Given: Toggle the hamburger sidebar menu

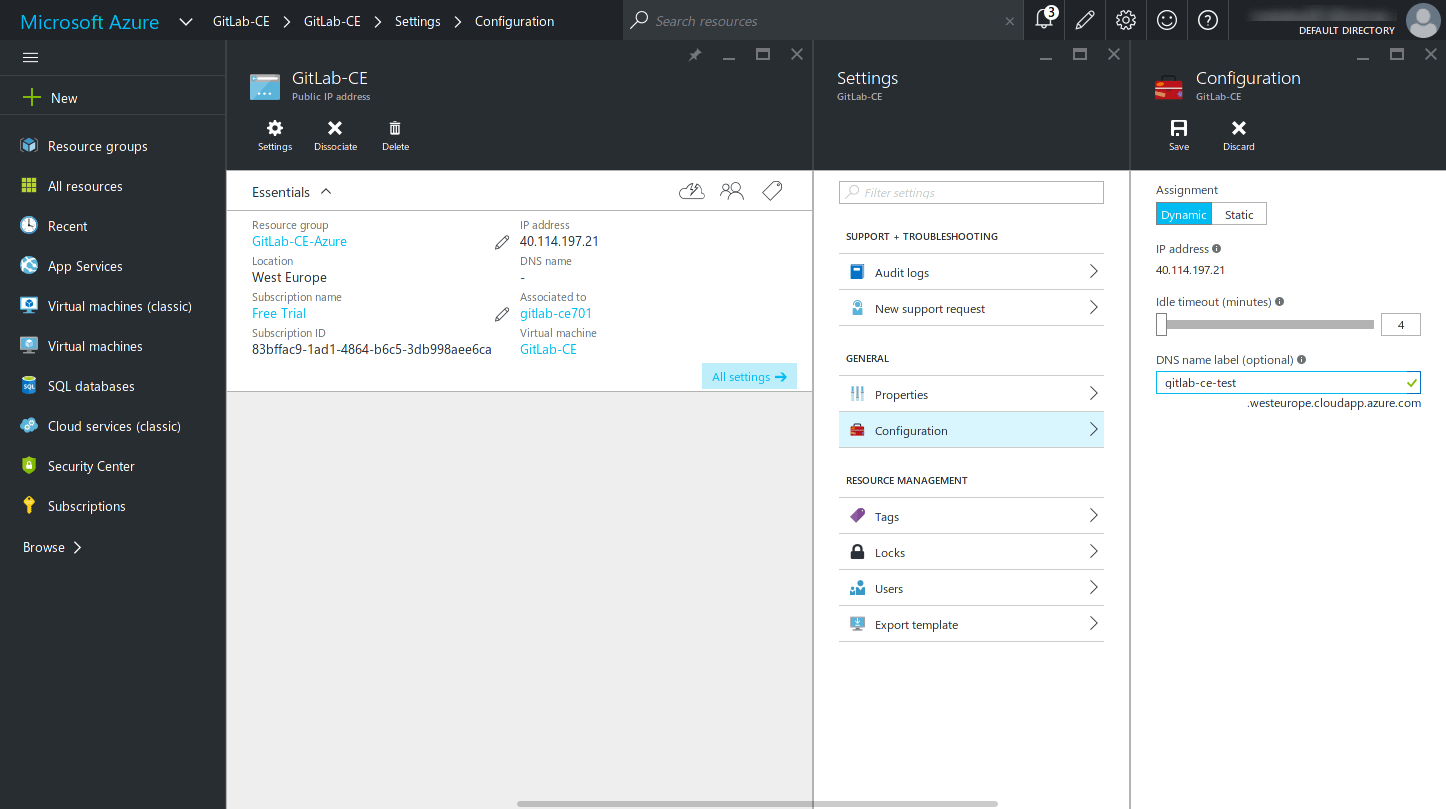Looking at the screenshot, I should tap(30, 58).
